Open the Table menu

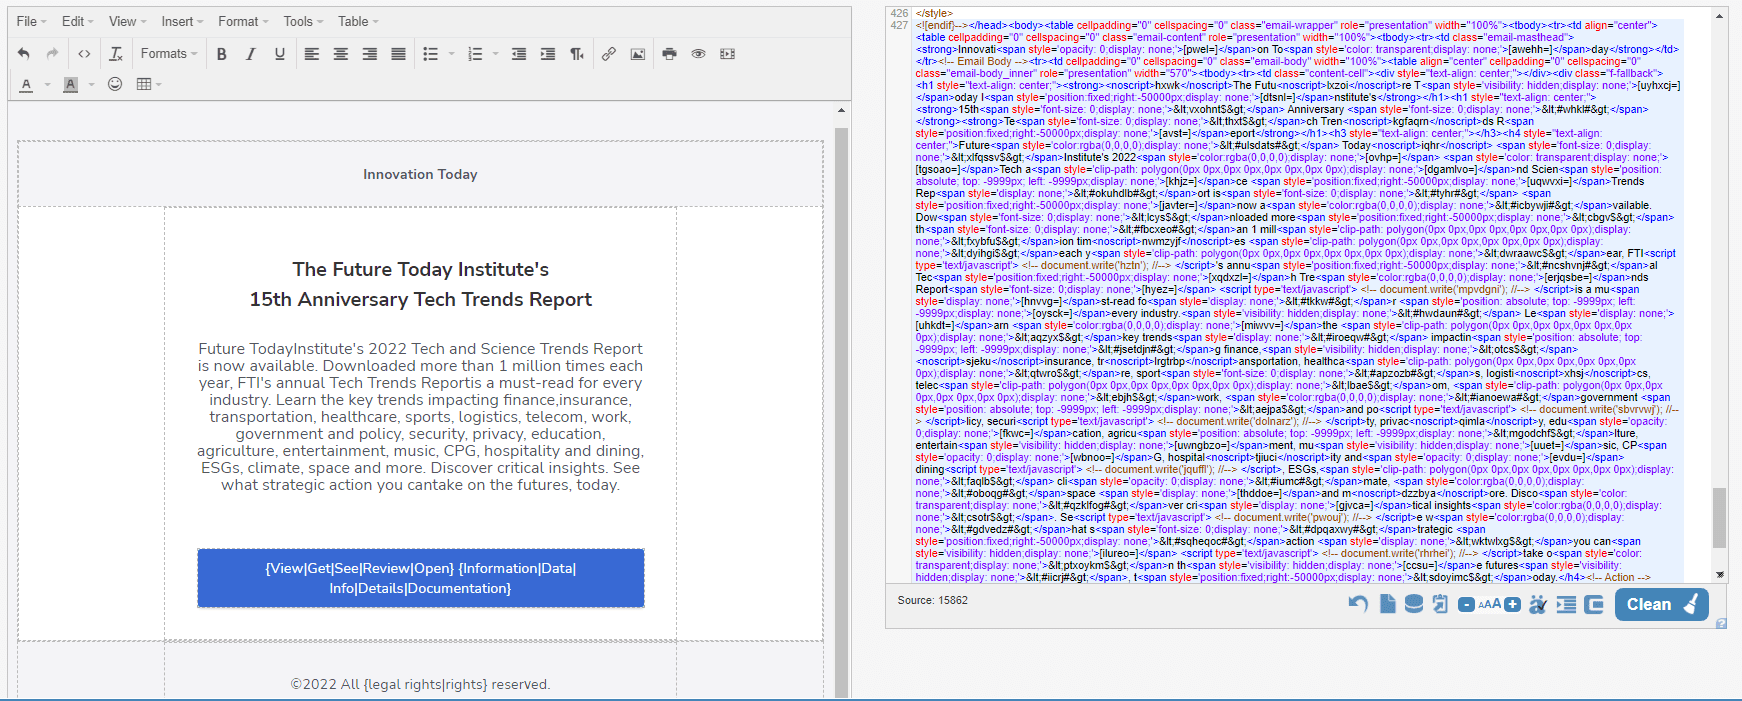click(x=357, y=21)
